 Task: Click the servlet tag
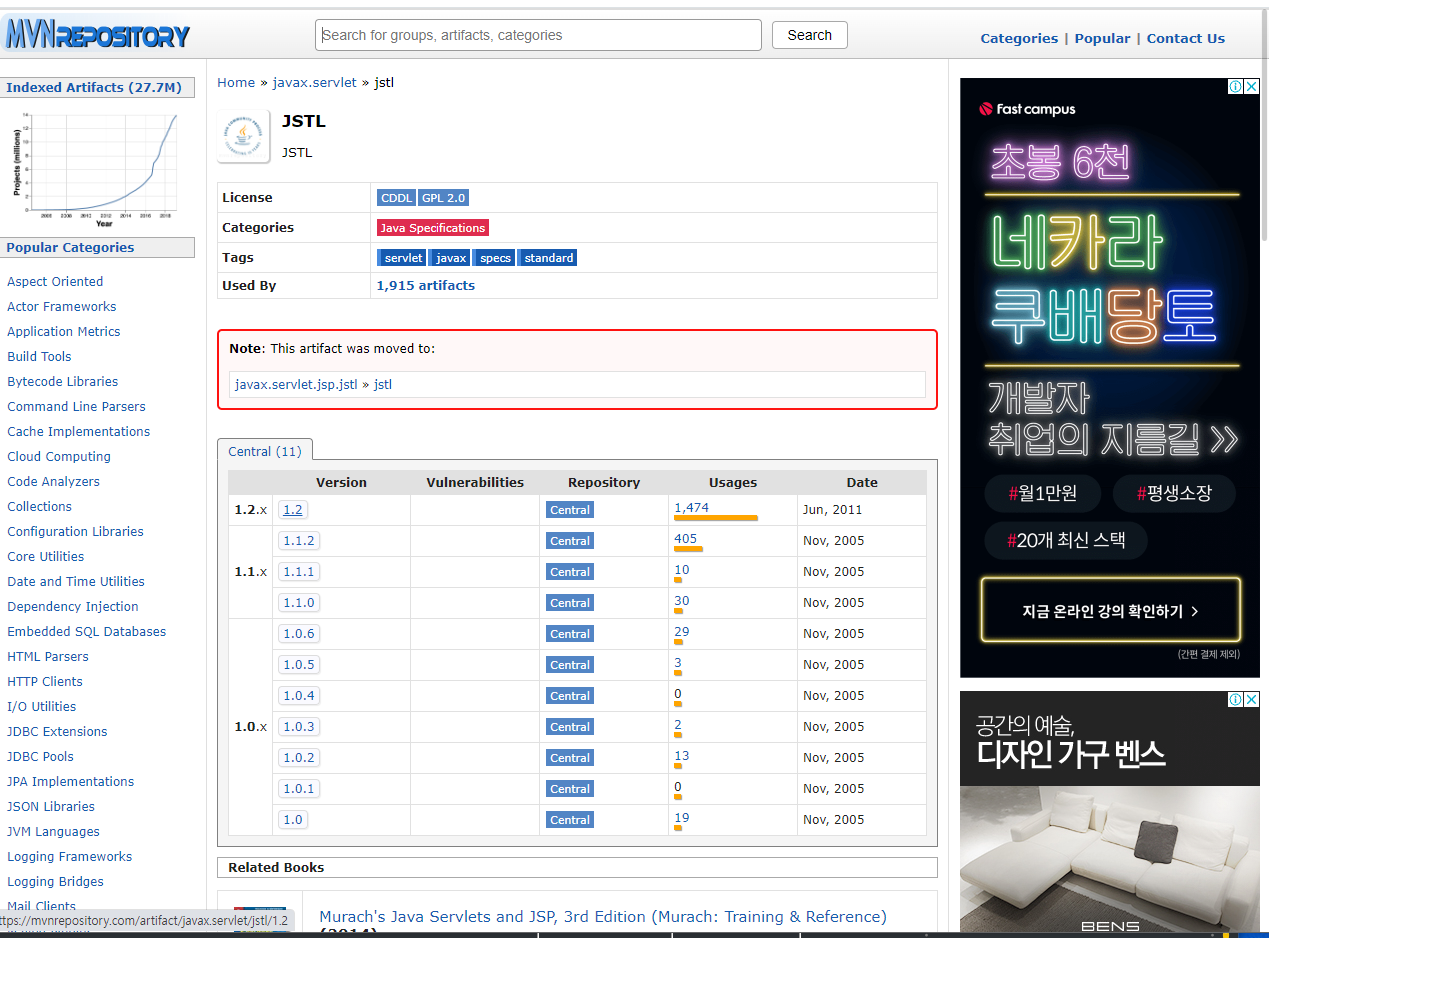pos(403,258)
